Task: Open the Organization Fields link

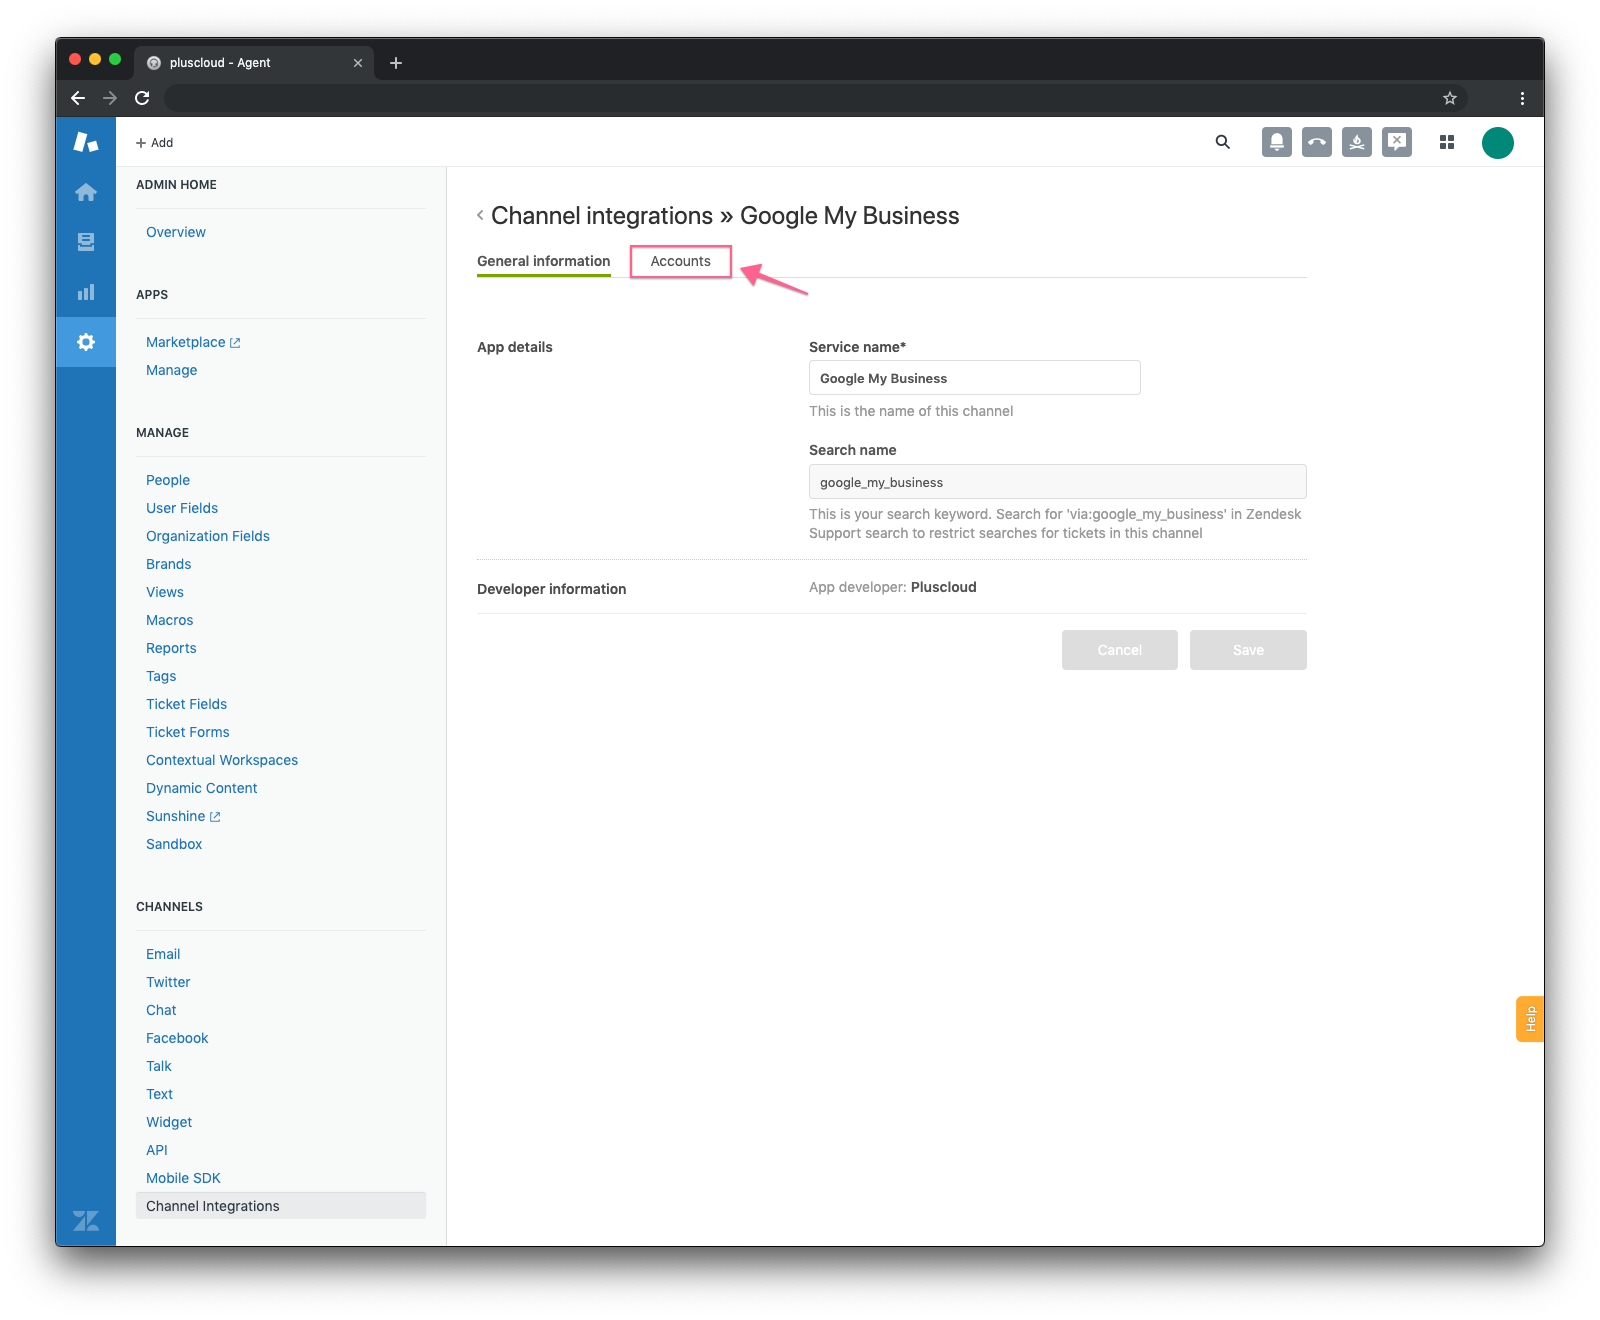Action: pos(208,536)
